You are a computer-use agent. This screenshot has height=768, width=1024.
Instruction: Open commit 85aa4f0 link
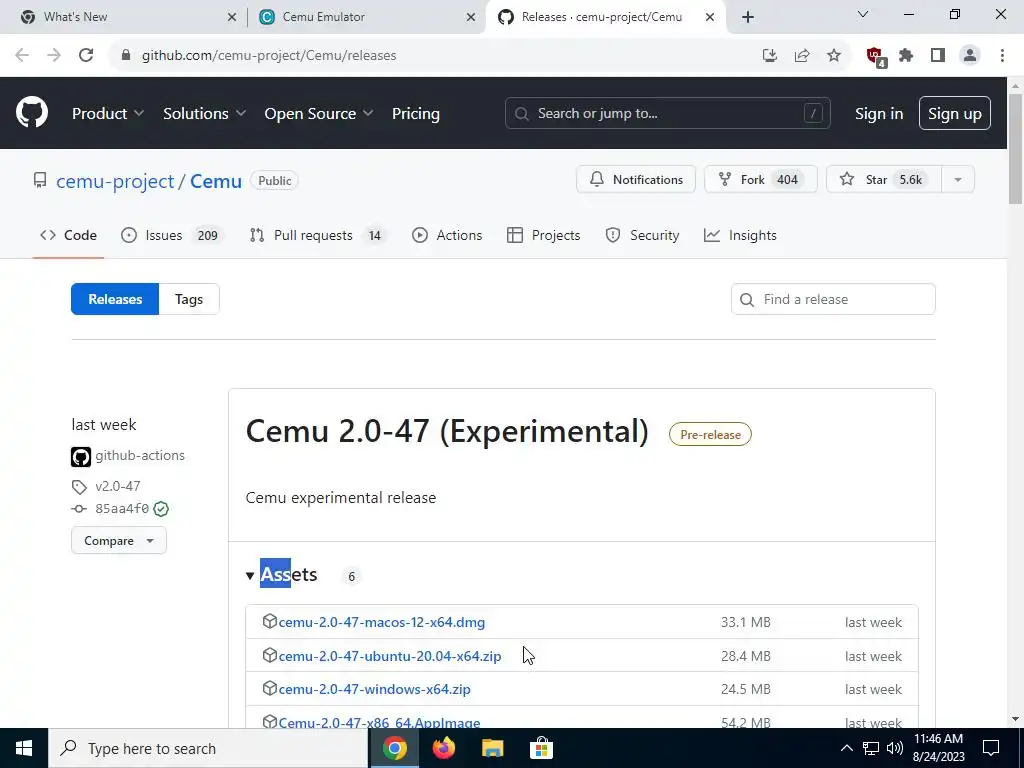pyautogui.click(x=122, y=509)
